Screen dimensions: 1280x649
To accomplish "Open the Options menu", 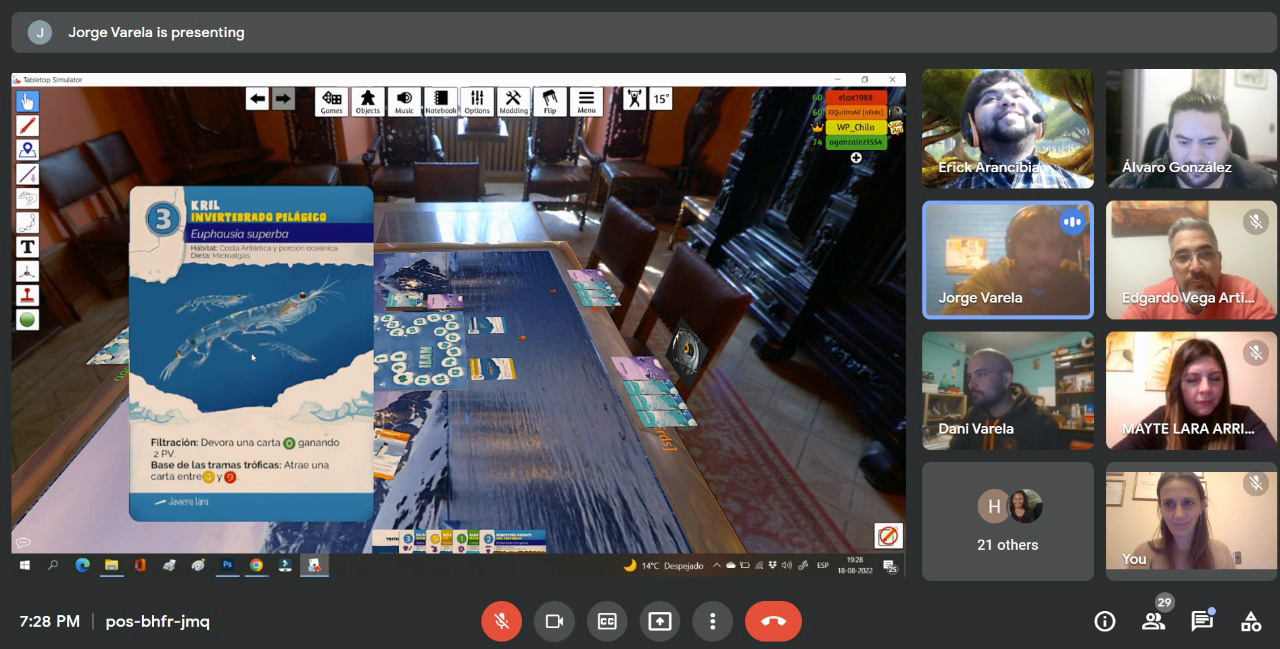I will click(x=477, y=102).
